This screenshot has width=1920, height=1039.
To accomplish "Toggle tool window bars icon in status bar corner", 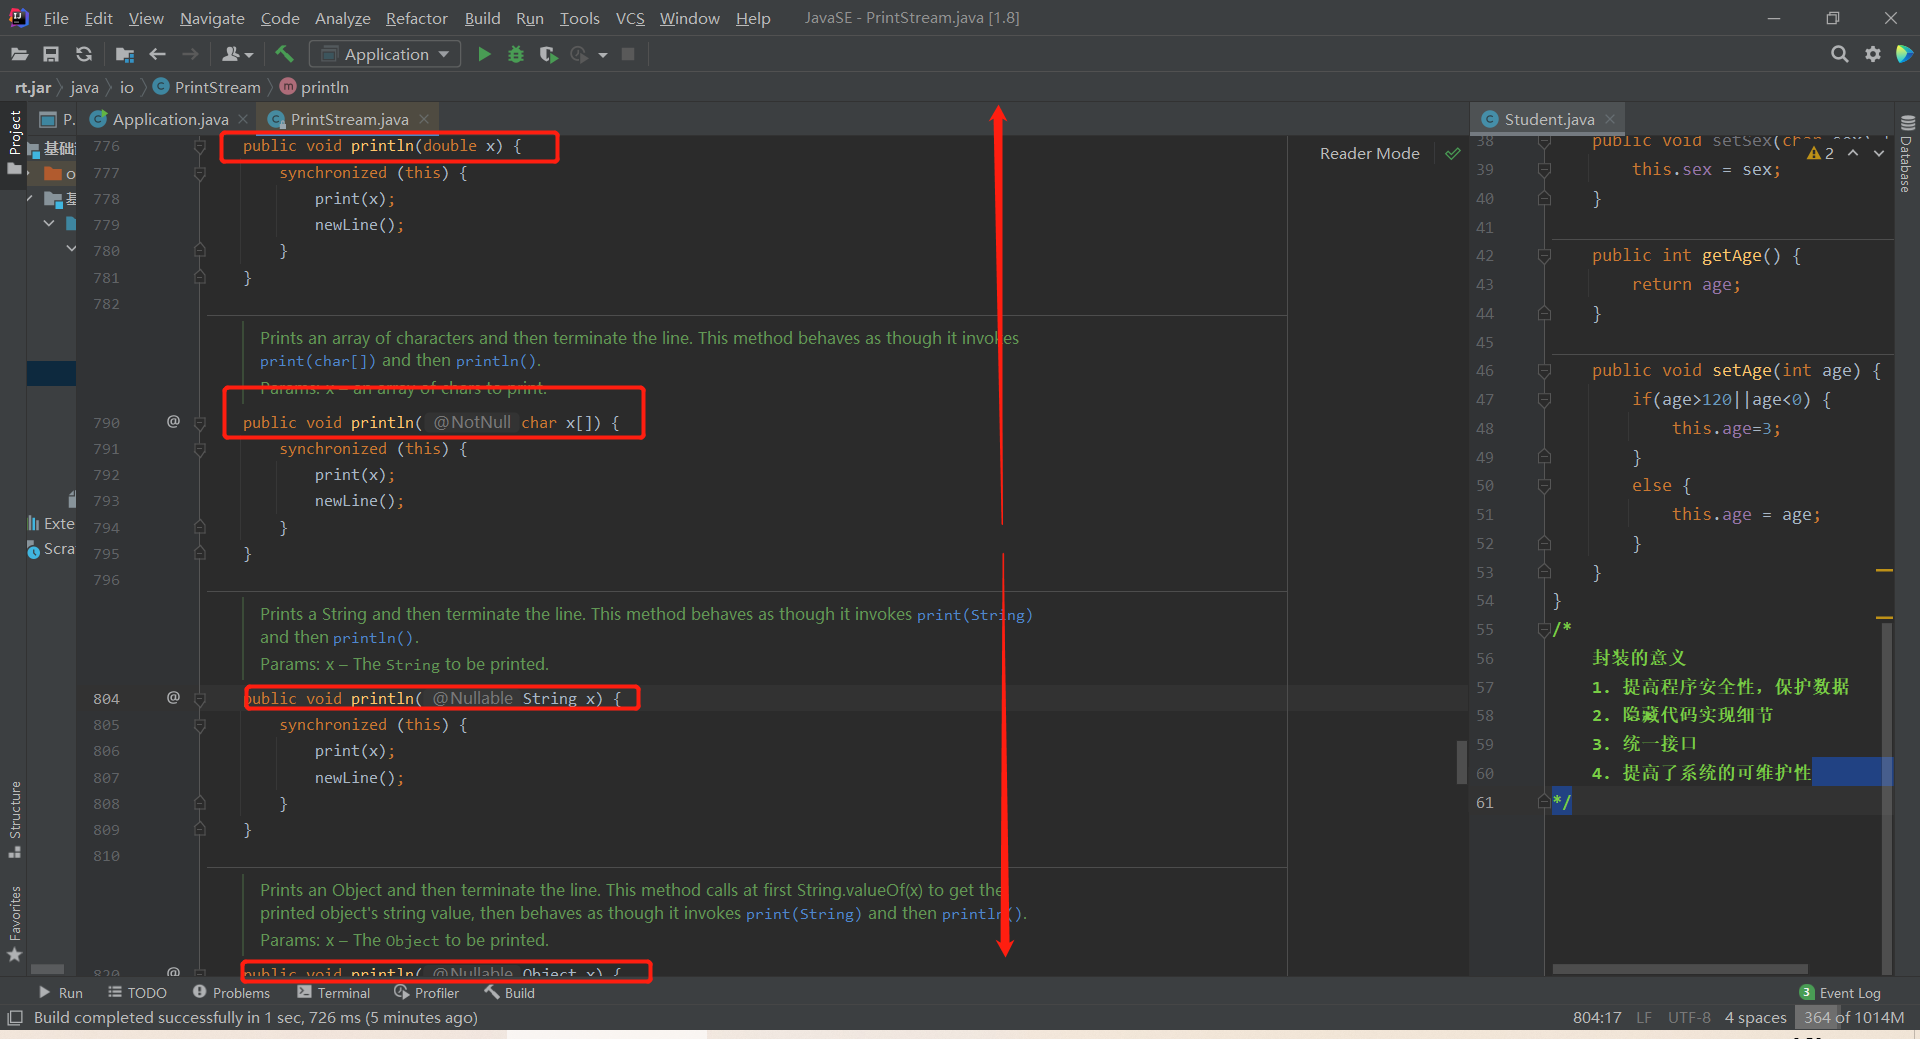I will 14,1017.
